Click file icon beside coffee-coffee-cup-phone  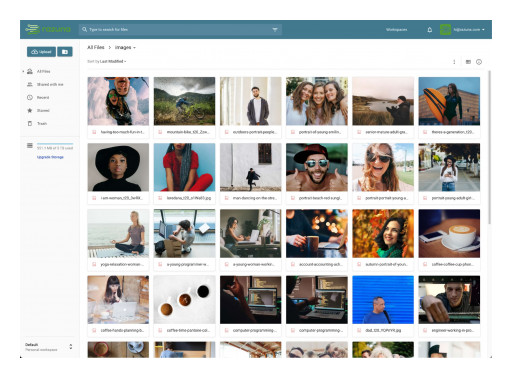tap(425, 264)
